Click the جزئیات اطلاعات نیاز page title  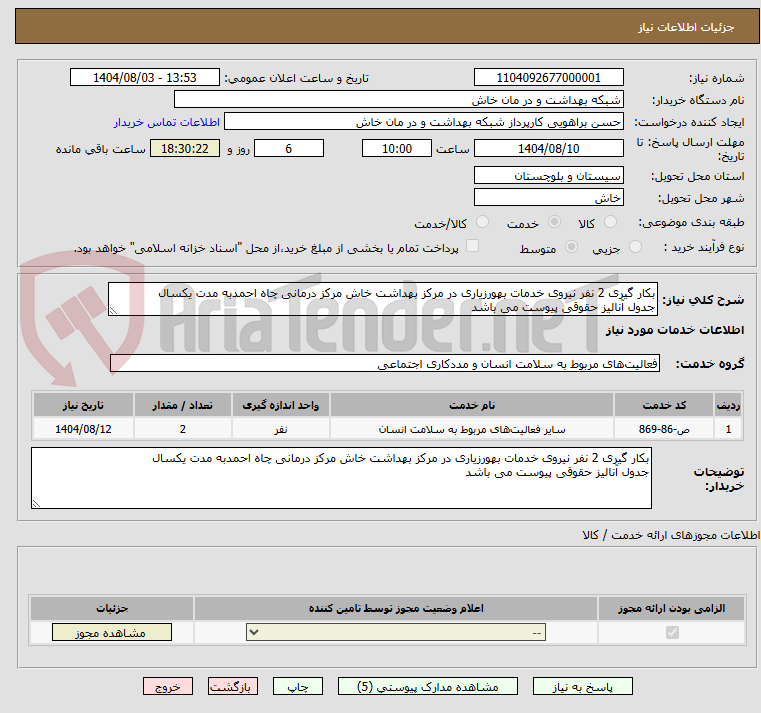[686, 27]
